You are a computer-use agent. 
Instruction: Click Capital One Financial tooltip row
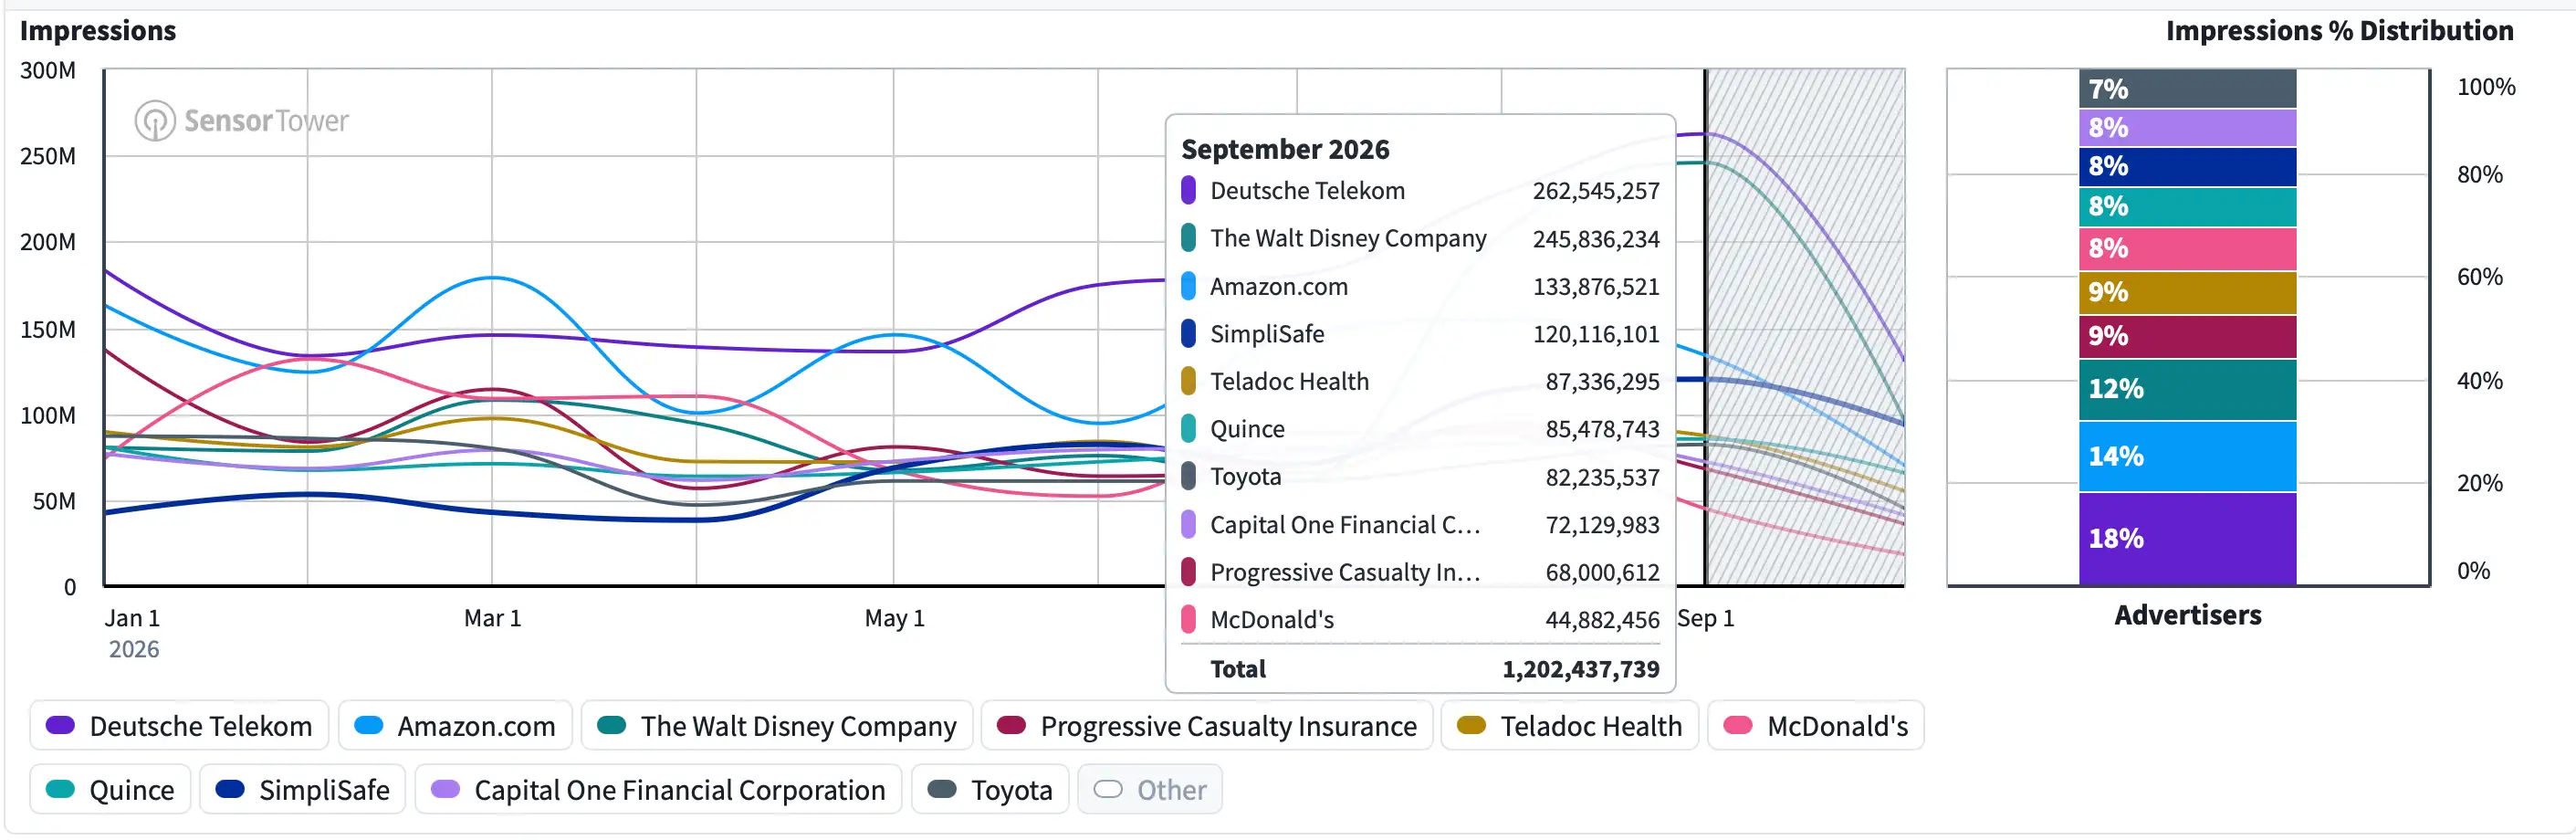coord(1420,525)
